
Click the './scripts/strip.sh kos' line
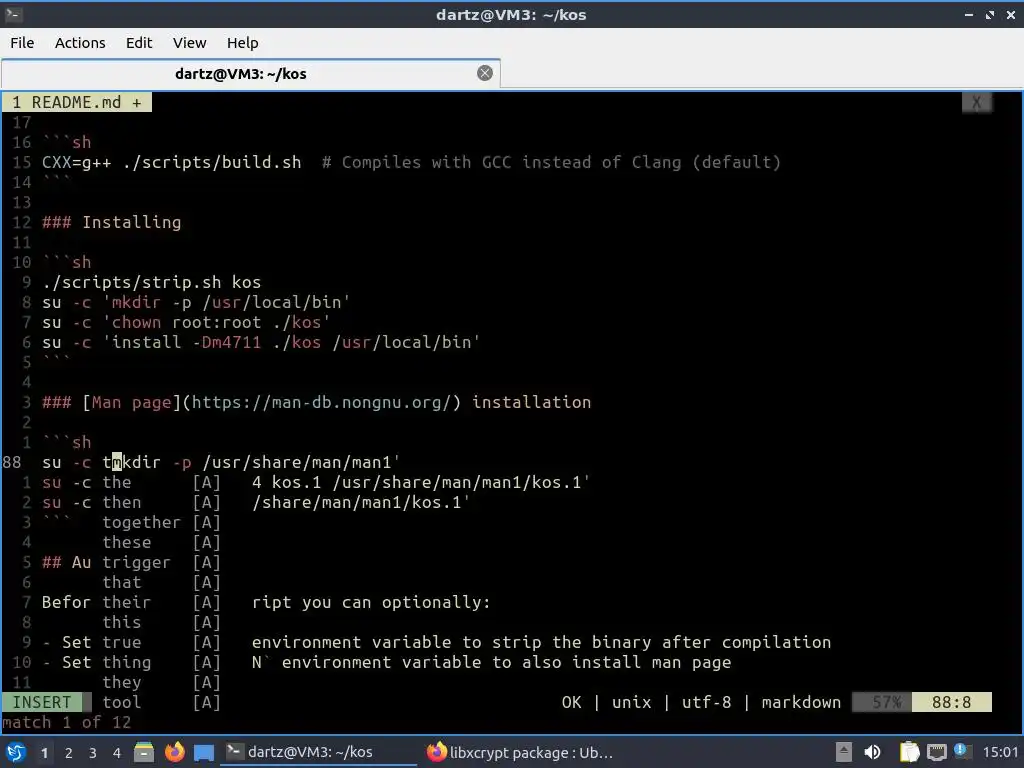tap(152, 283)
